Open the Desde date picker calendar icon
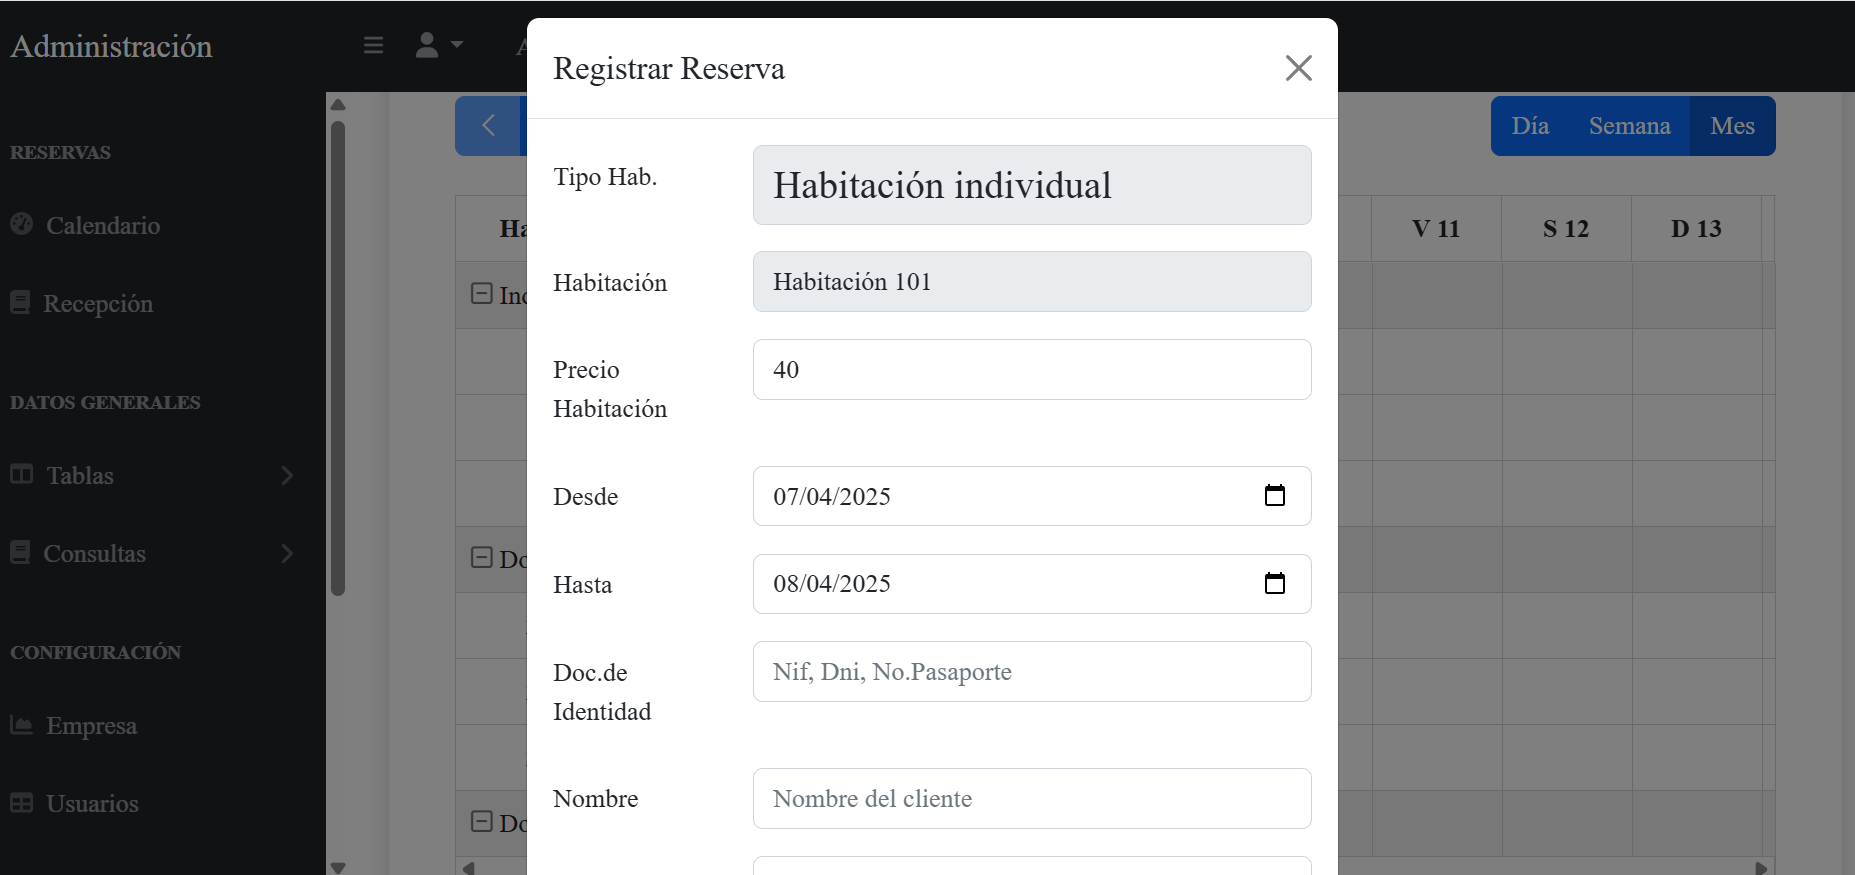 (x=1274, y=496)
